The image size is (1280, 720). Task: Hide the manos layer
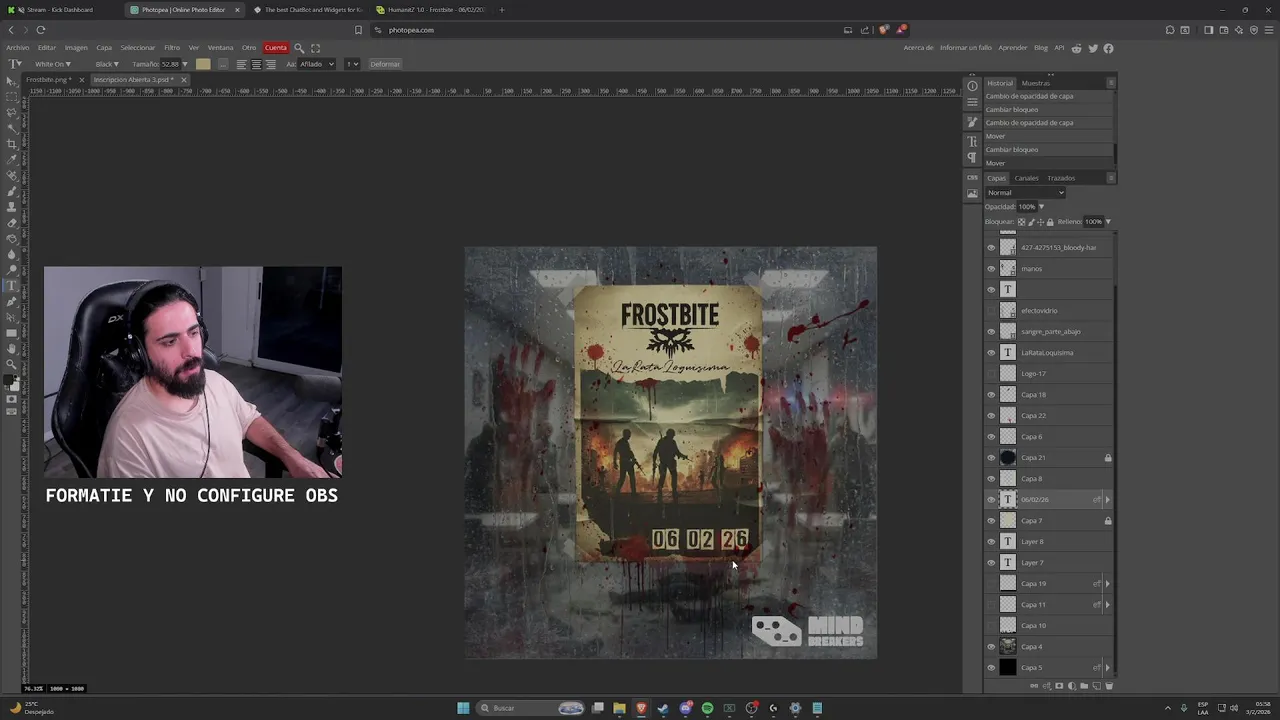point(991,269)
